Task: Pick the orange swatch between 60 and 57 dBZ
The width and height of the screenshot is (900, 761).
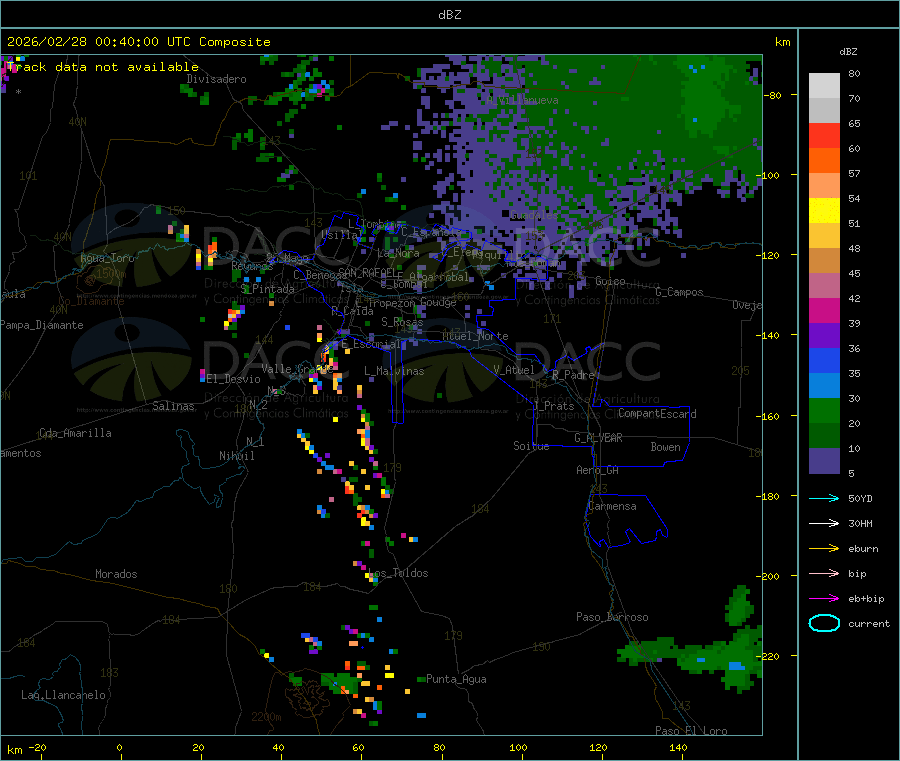Action: (824, 161)
